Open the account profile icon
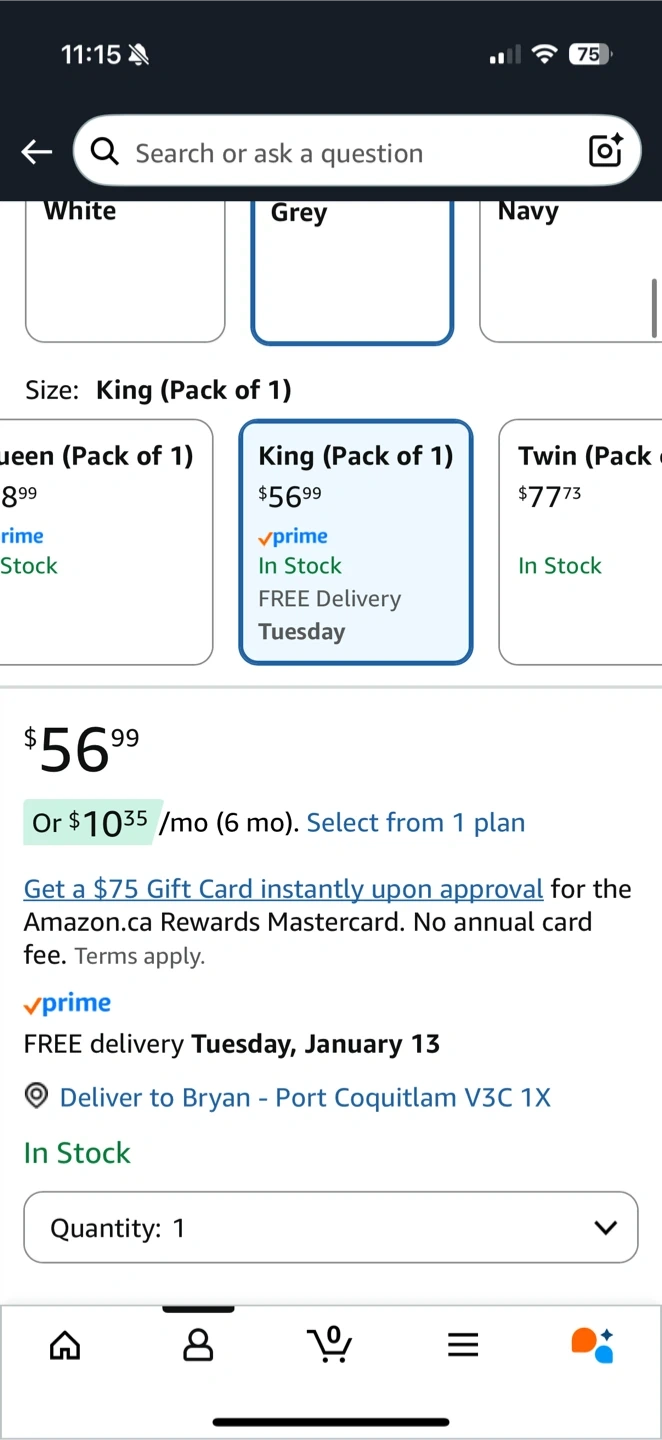The image size is (662, 1440). click(198, 1345)
